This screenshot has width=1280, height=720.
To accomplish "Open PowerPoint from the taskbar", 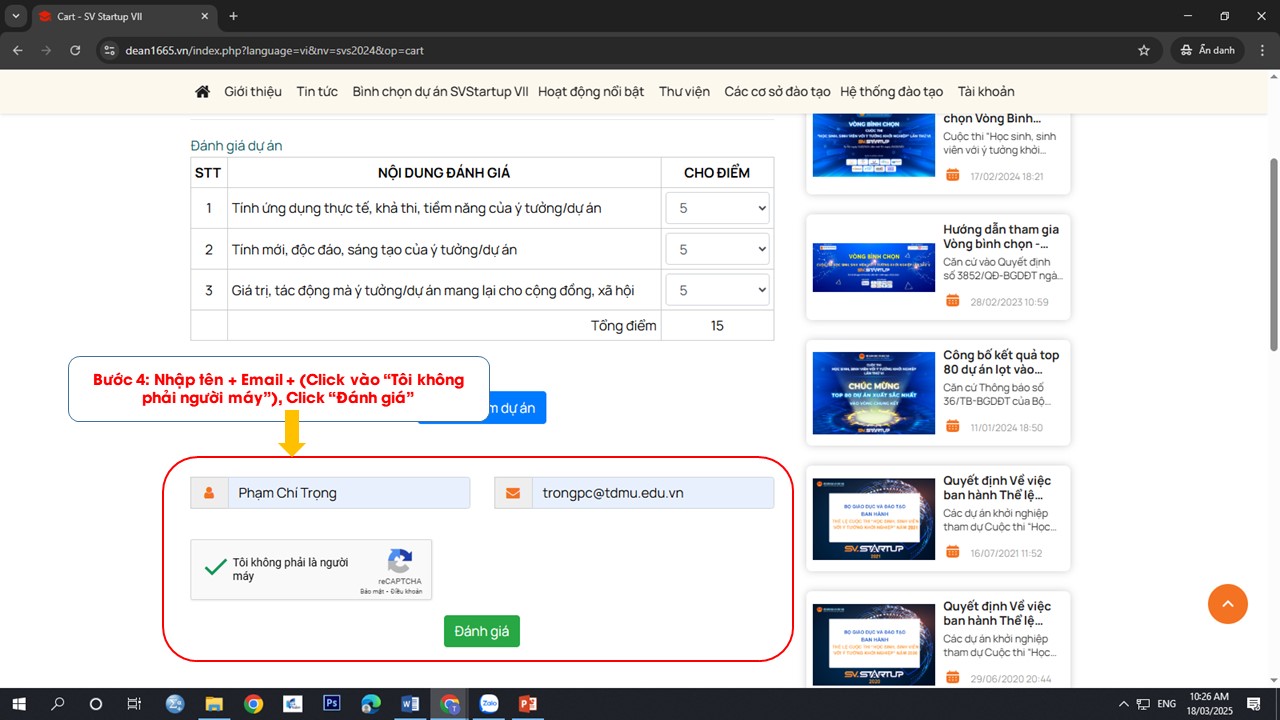I will point(528,704).
